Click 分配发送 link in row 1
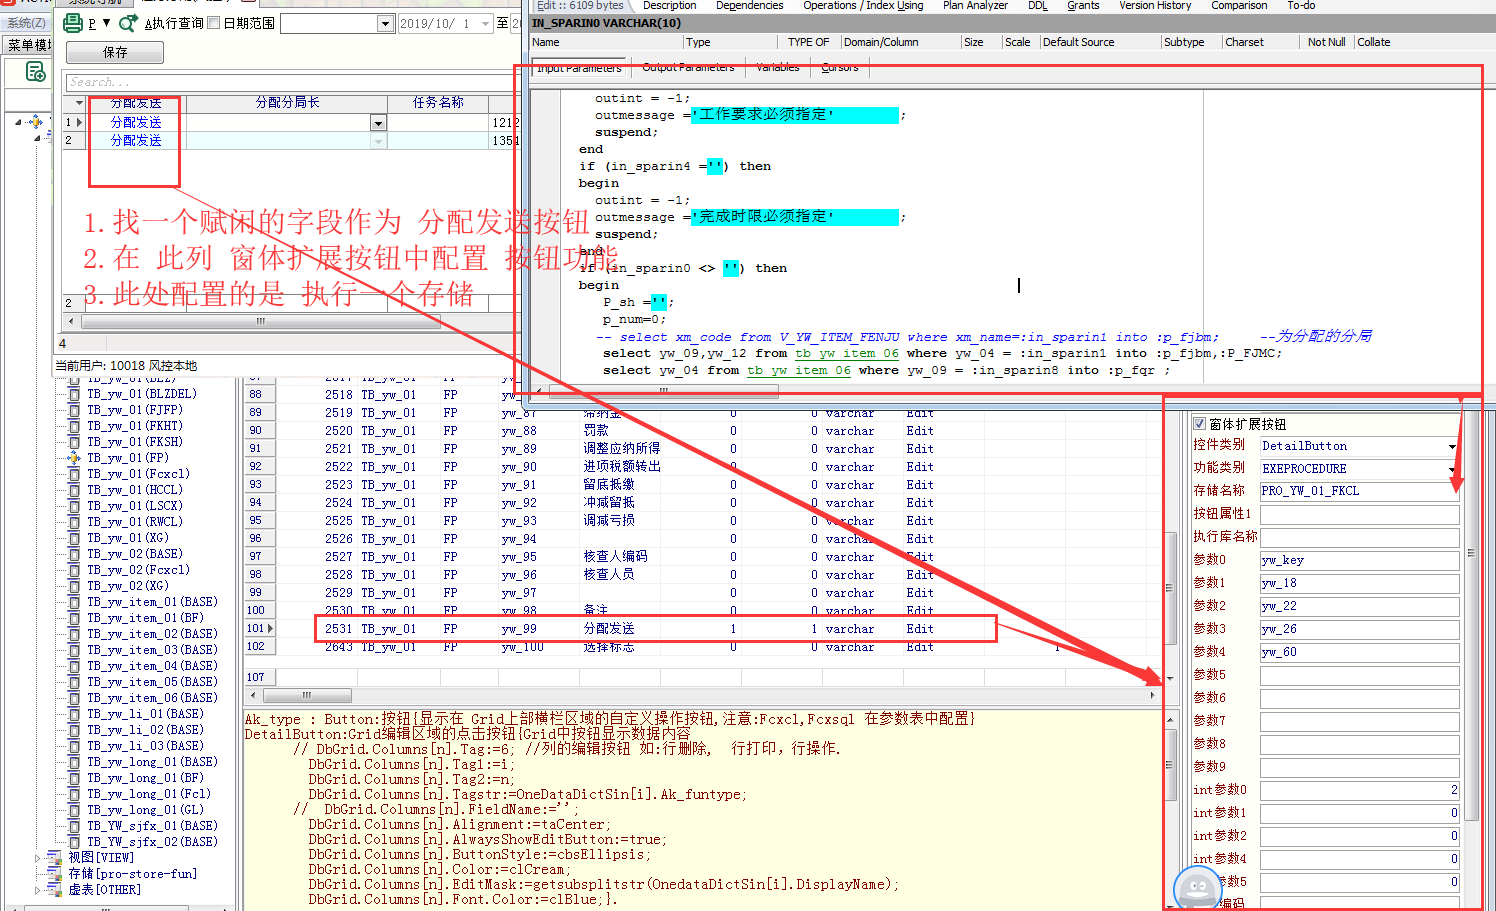 pos(136,122)
